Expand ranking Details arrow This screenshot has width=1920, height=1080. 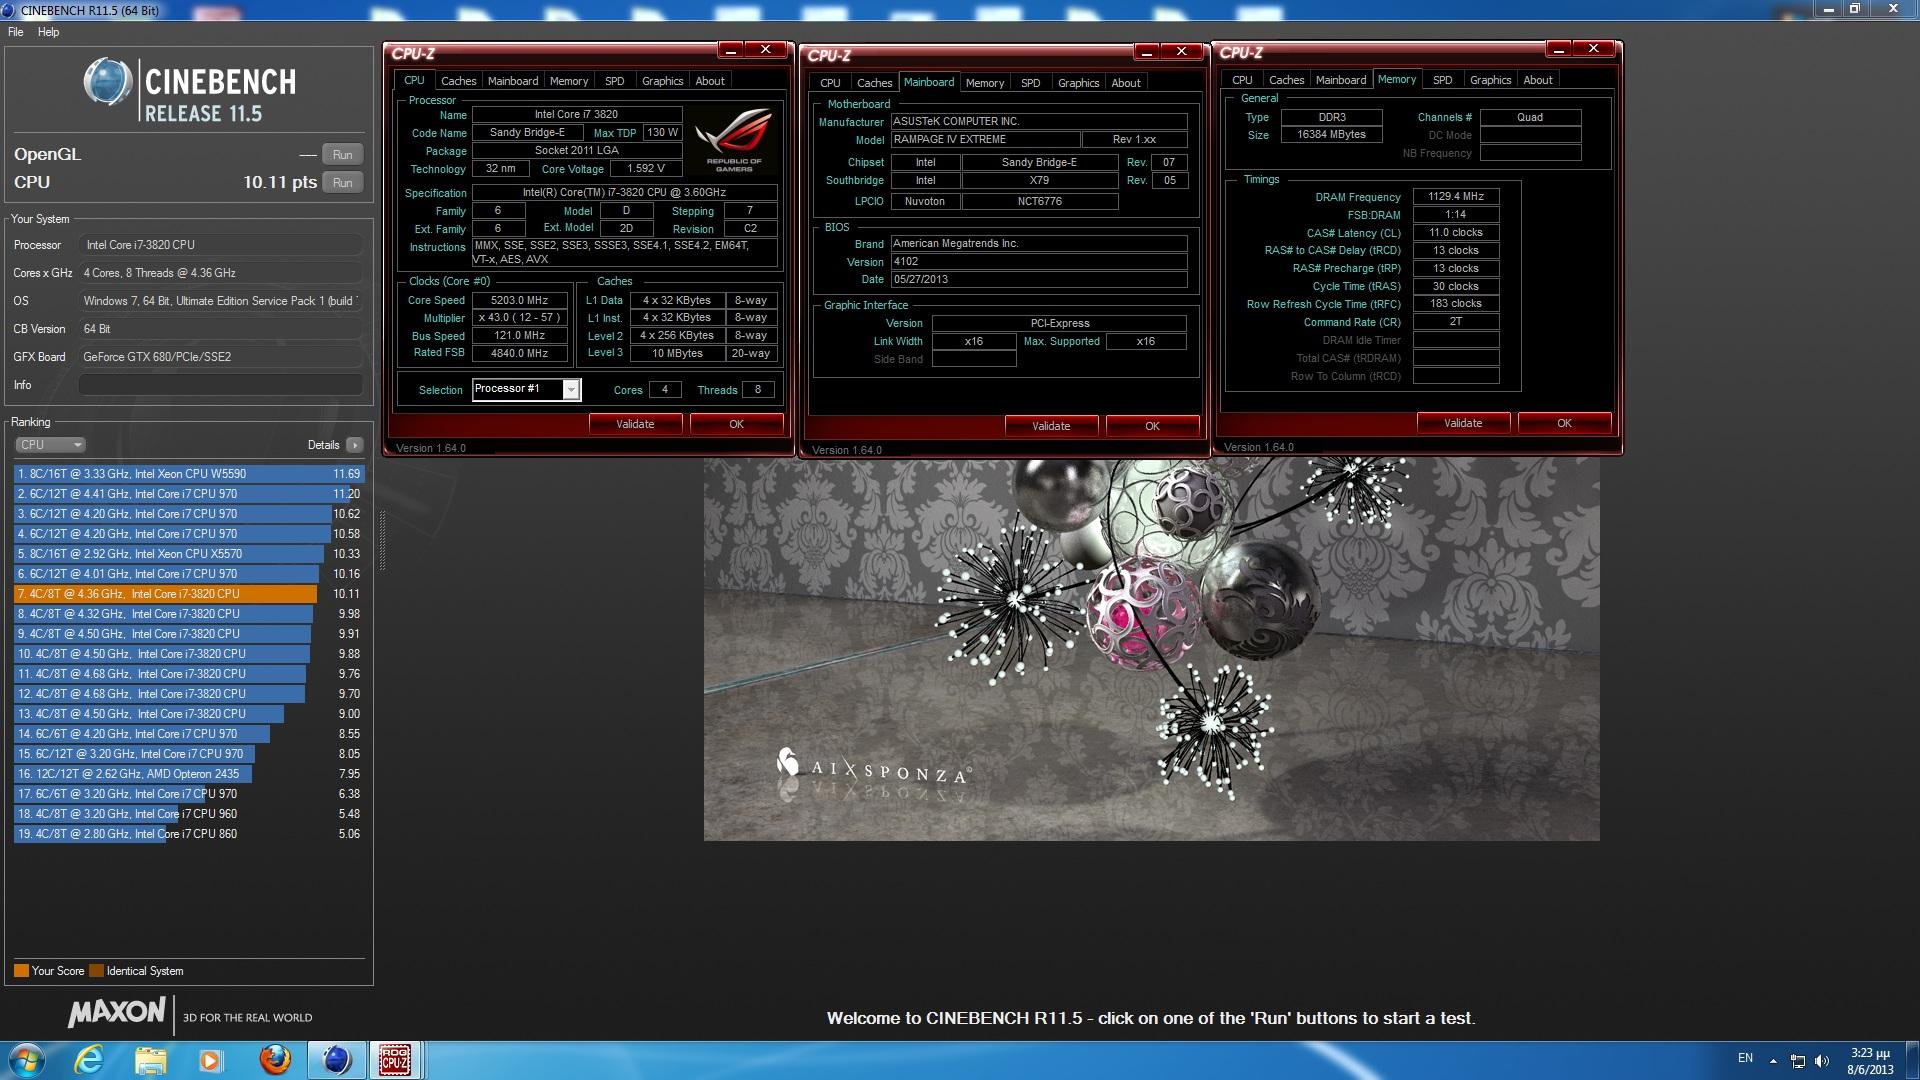(x=354, y=445)
